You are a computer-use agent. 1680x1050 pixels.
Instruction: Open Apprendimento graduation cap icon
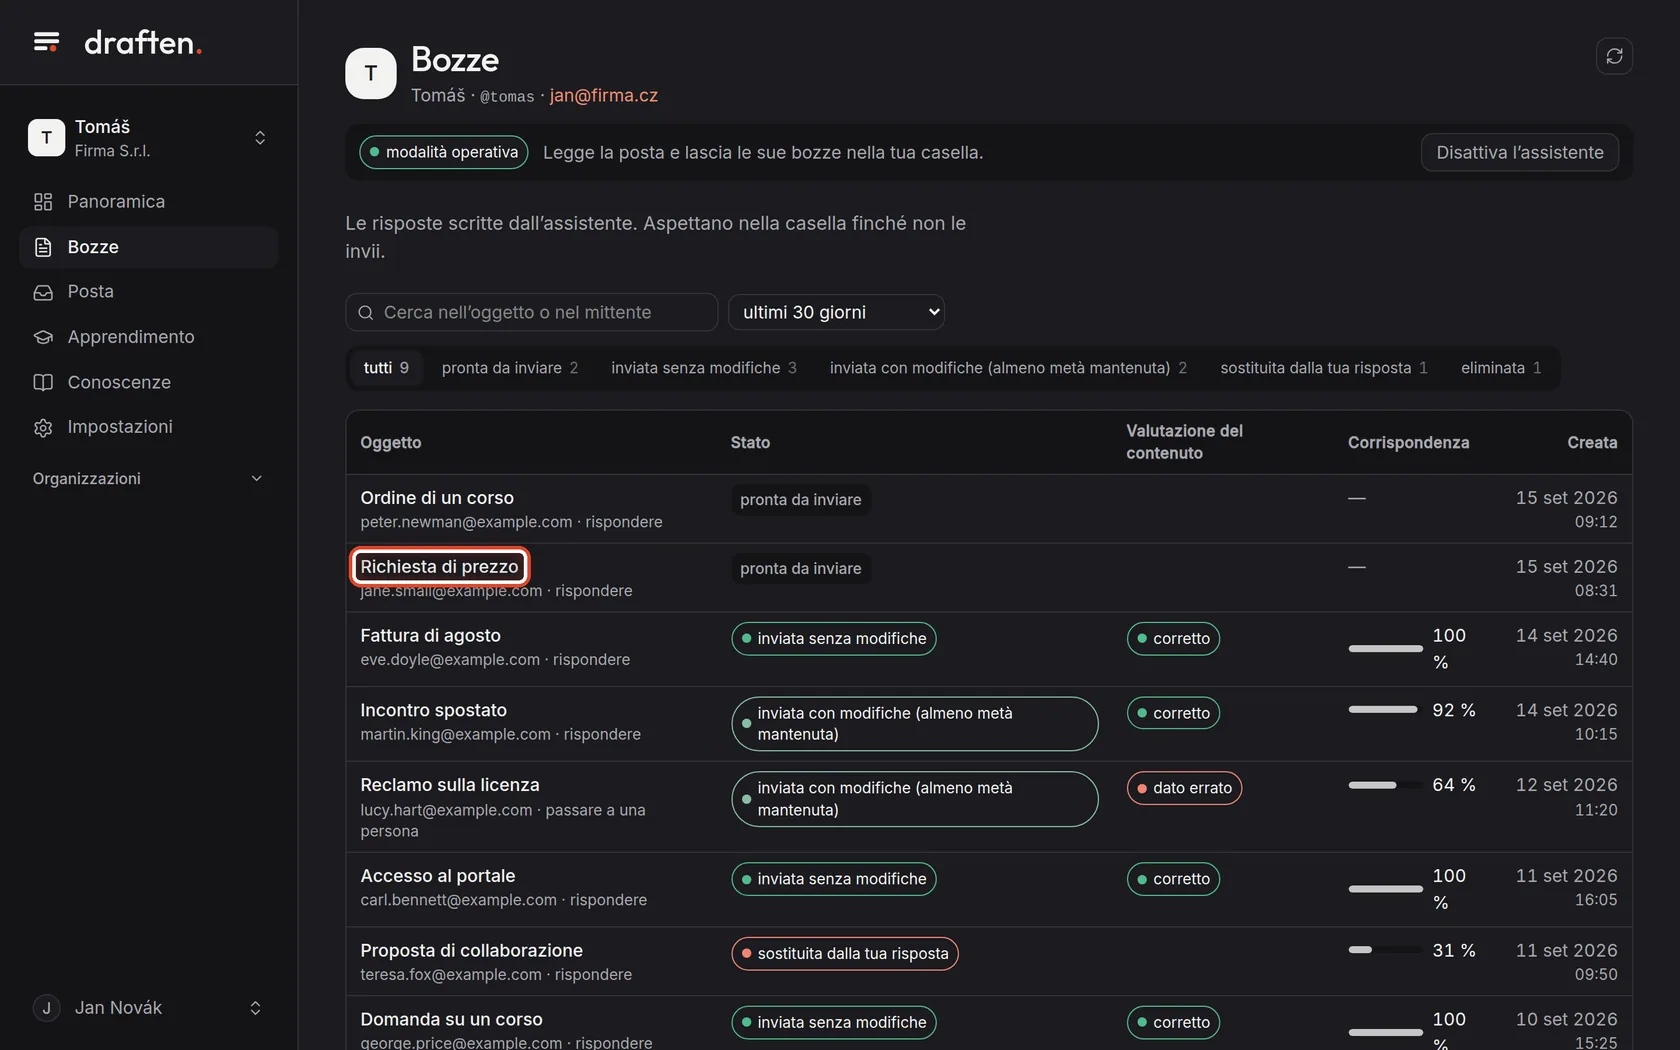pyautogui.click(x=43, y=337)
